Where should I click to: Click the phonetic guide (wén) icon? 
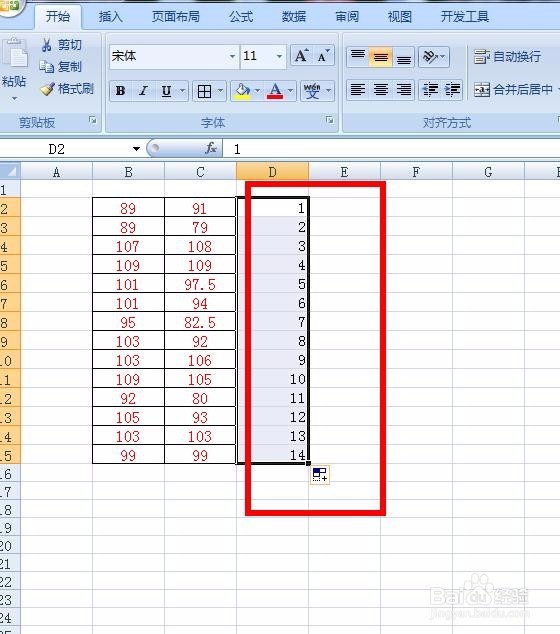[x=312, y=91]
